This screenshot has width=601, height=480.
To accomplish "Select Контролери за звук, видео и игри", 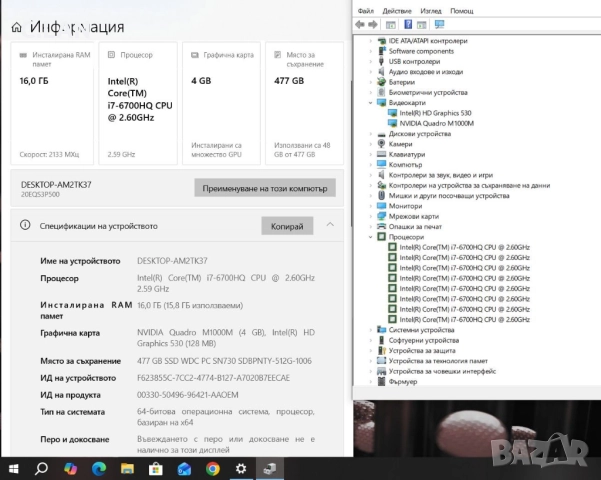I will 441,175.
